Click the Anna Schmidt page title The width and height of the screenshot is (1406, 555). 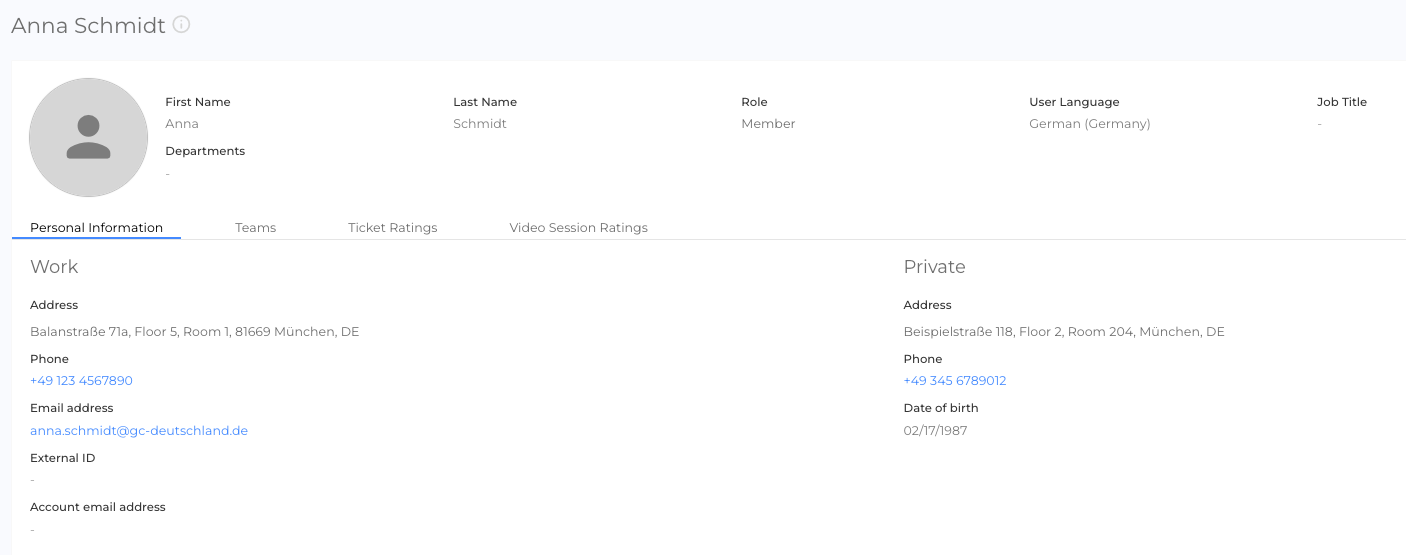pyautogui.click(x=88, y=26)
